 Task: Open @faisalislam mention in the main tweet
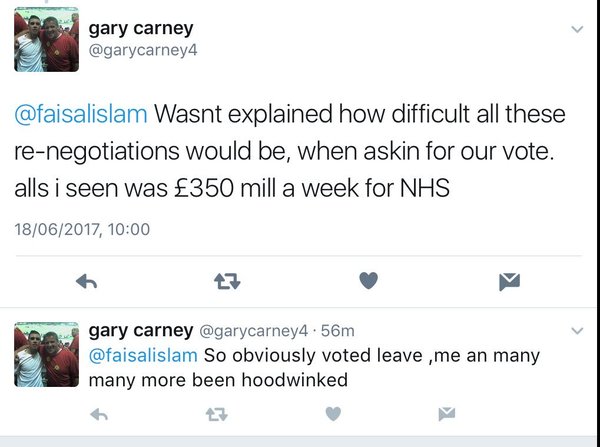(81, 115)
